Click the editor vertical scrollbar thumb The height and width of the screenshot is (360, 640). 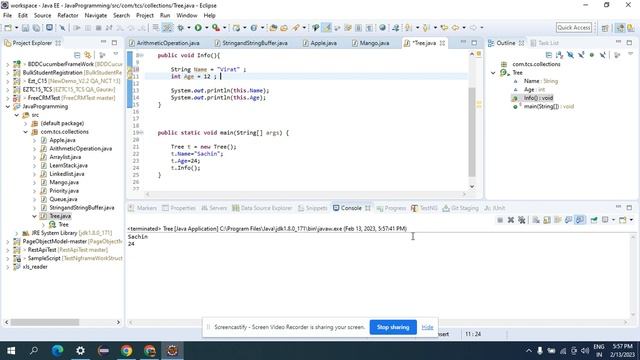(472, 132)
